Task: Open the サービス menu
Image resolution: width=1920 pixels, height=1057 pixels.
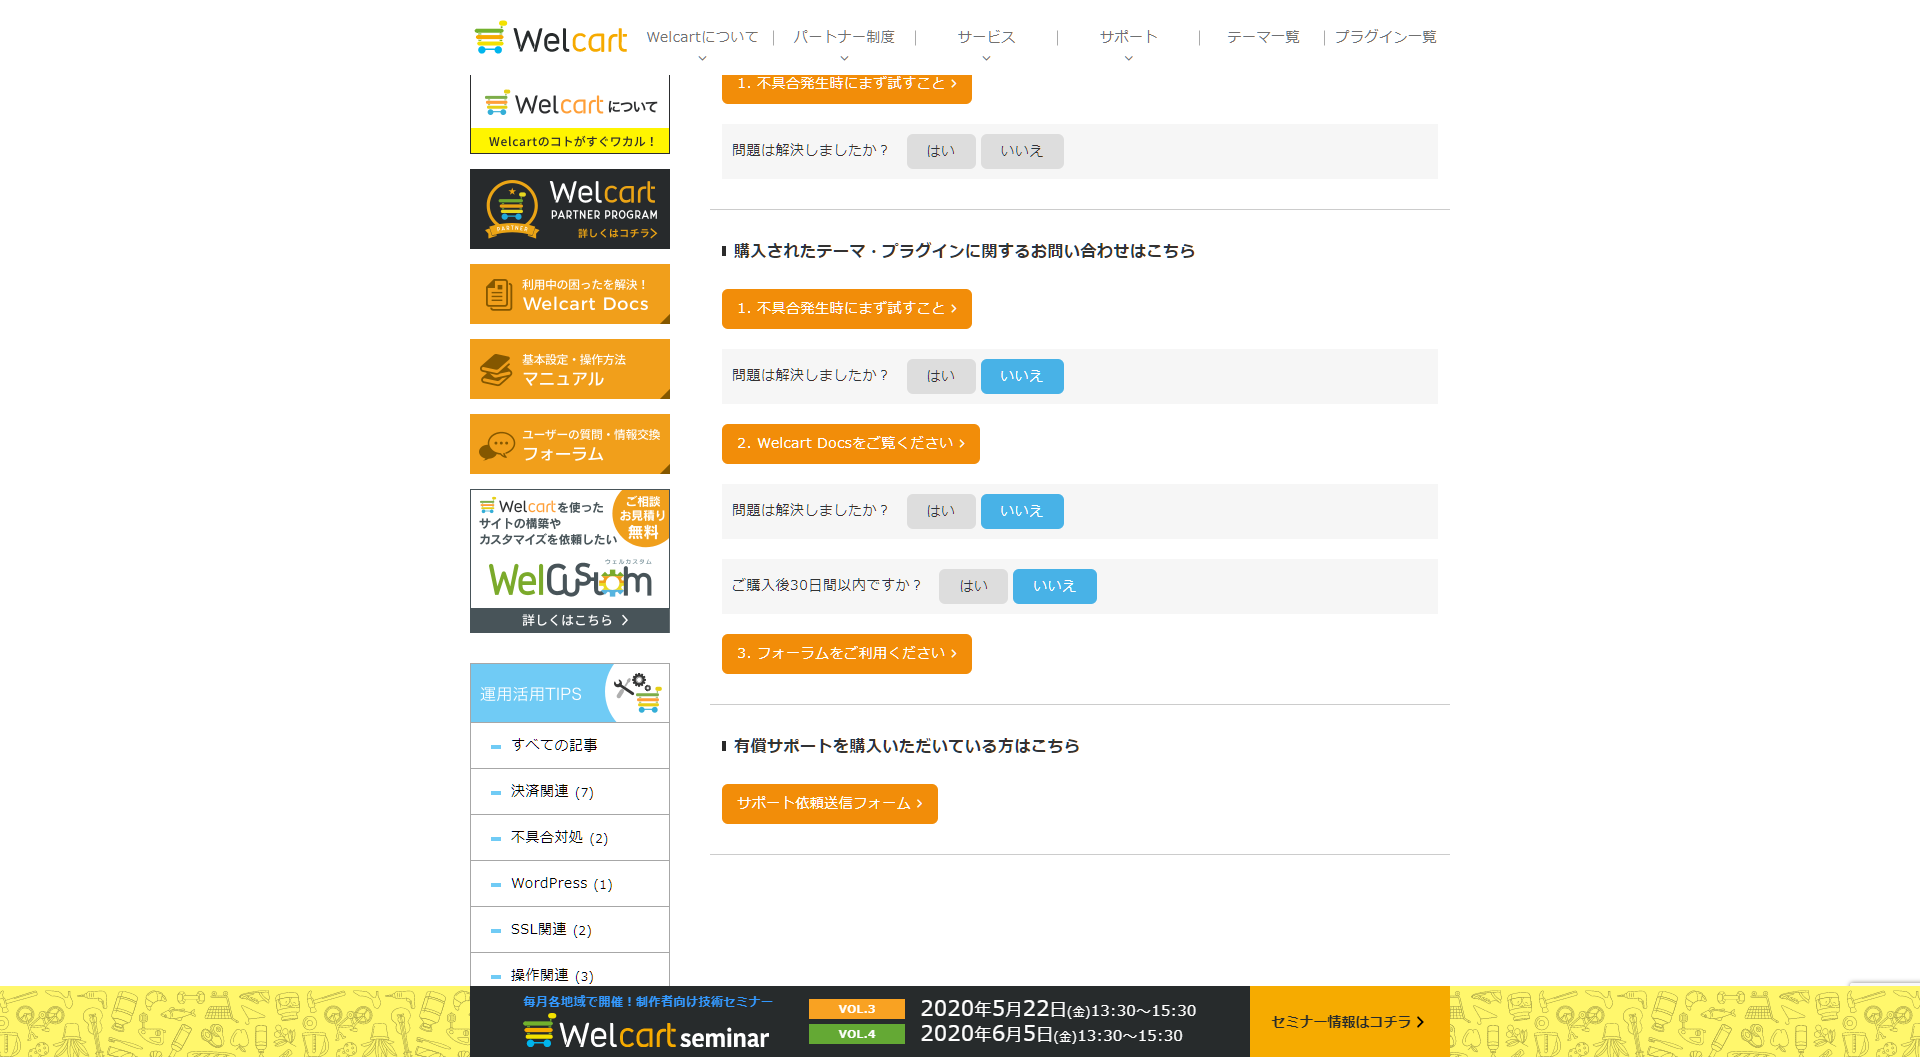Action: pyautogui.click(x=986, y=37)
